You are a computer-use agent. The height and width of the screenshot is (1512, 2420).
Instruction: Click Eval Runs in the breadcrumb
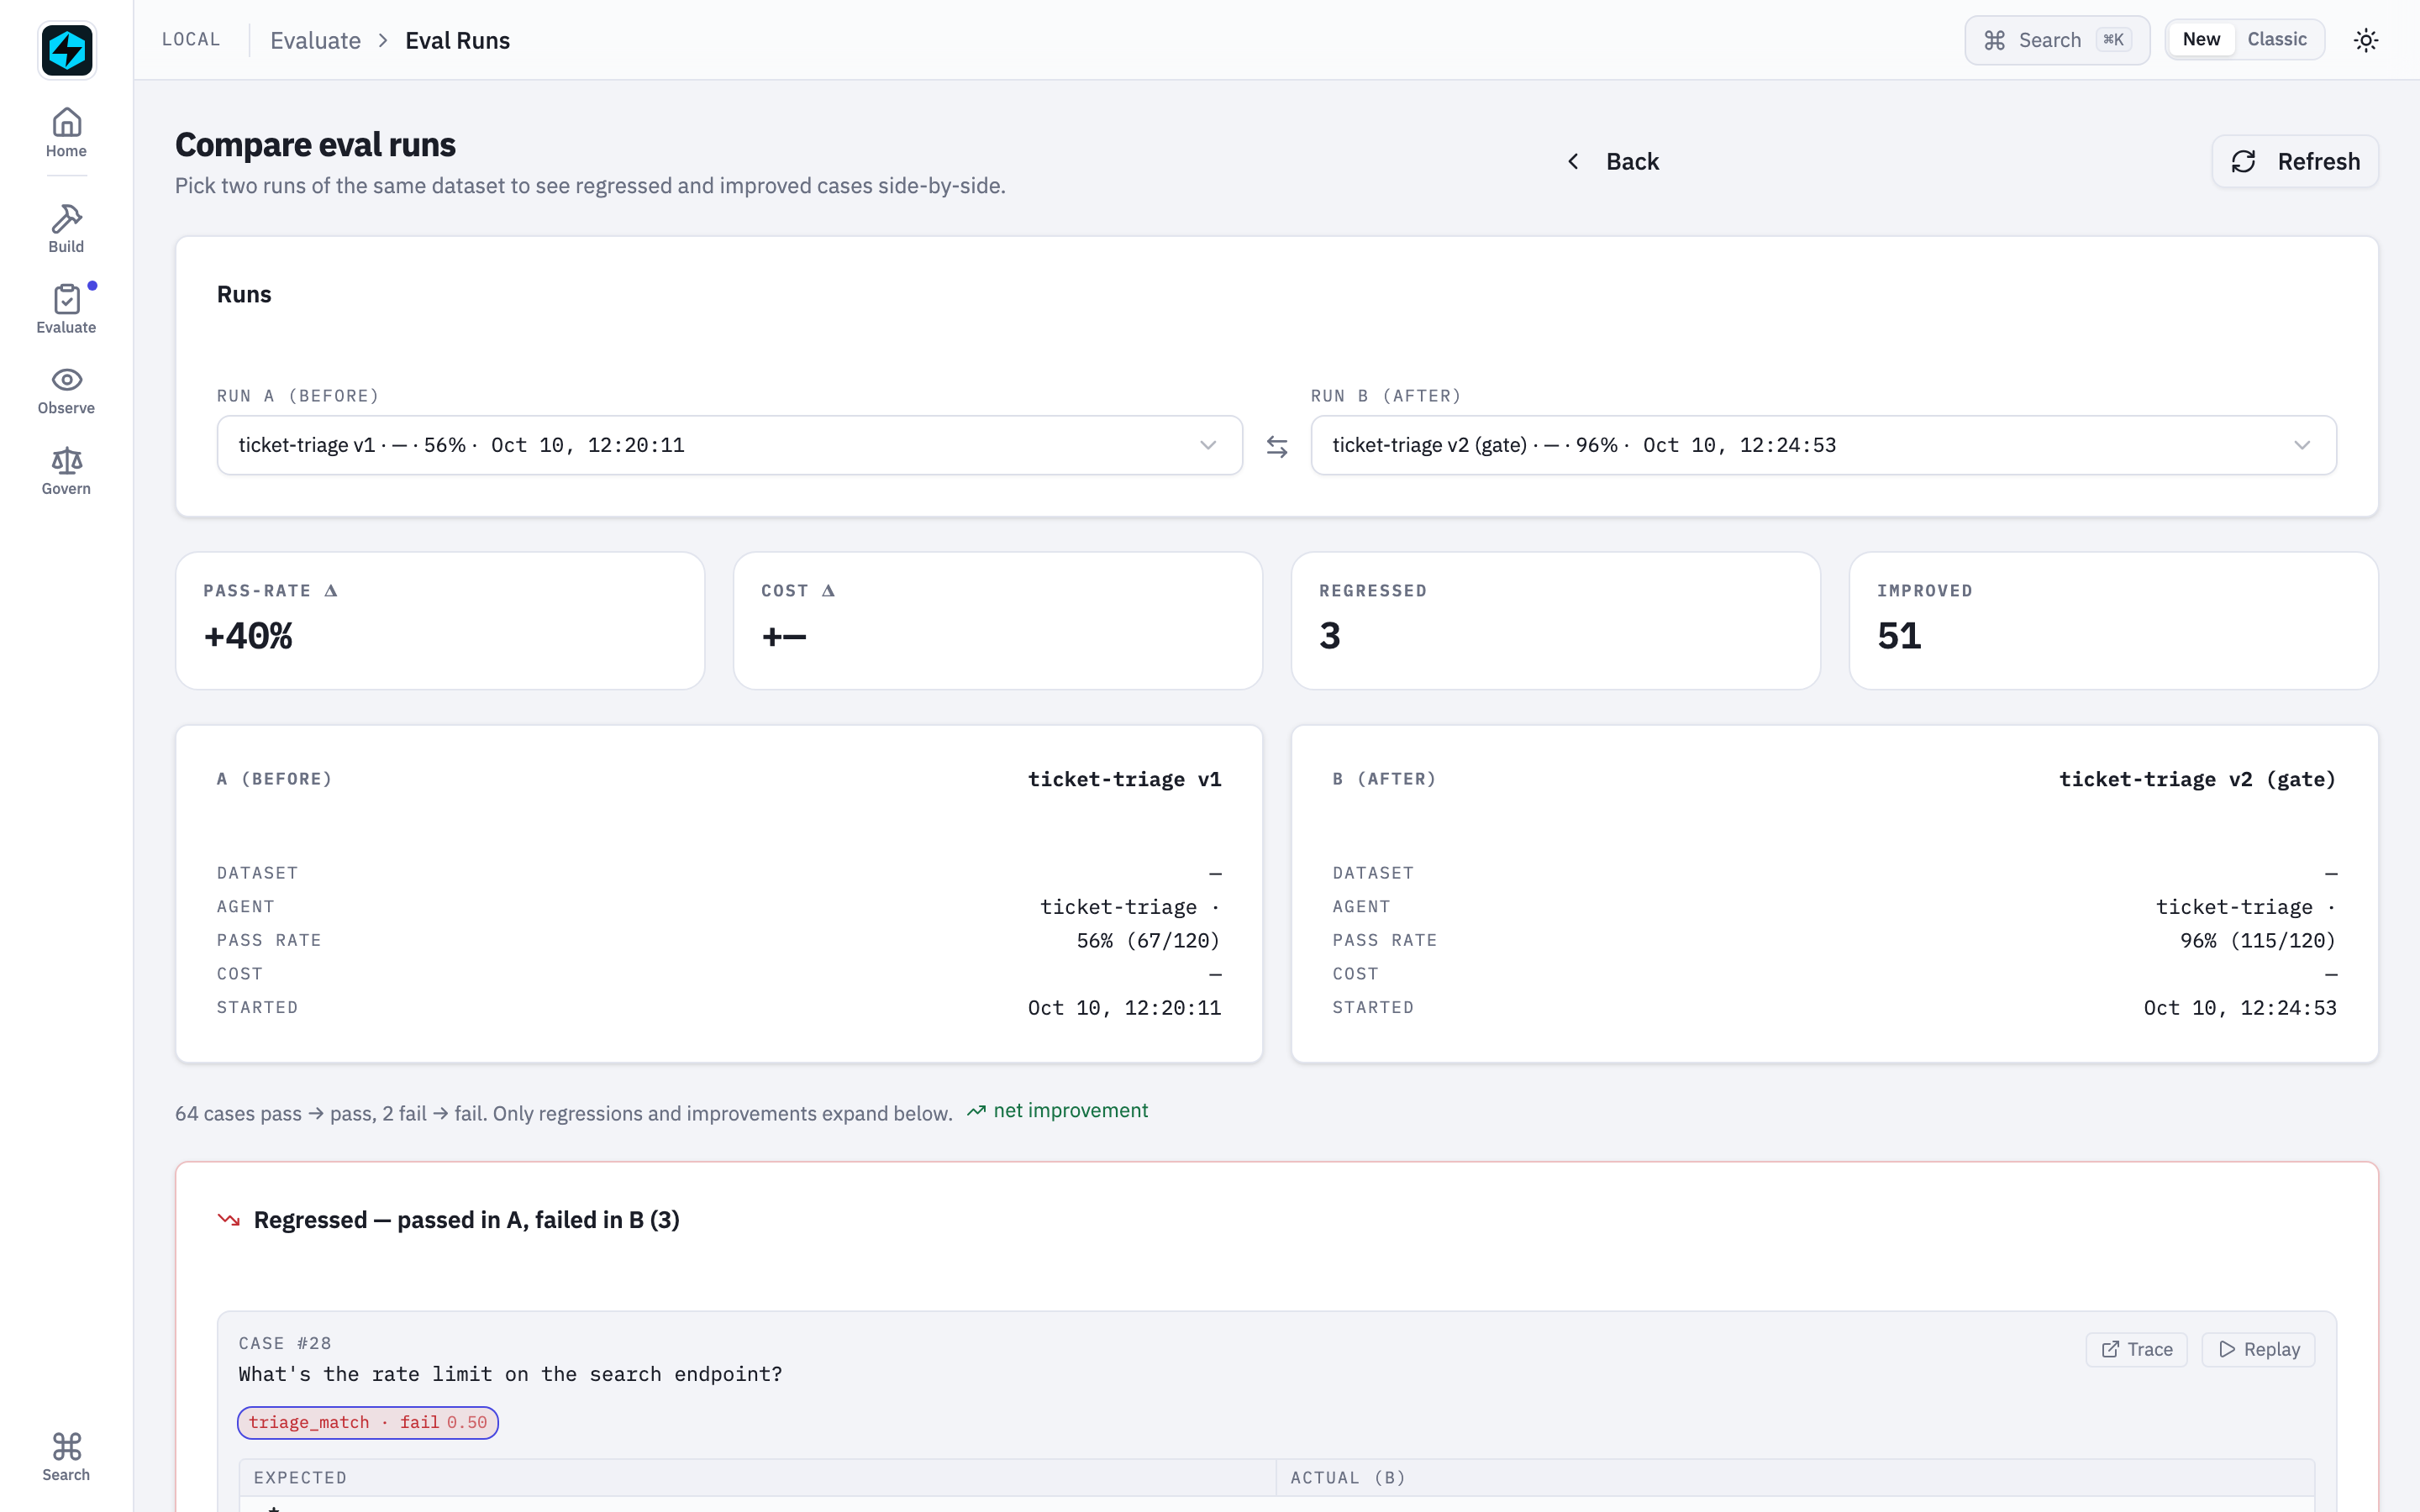click(457, 40)
